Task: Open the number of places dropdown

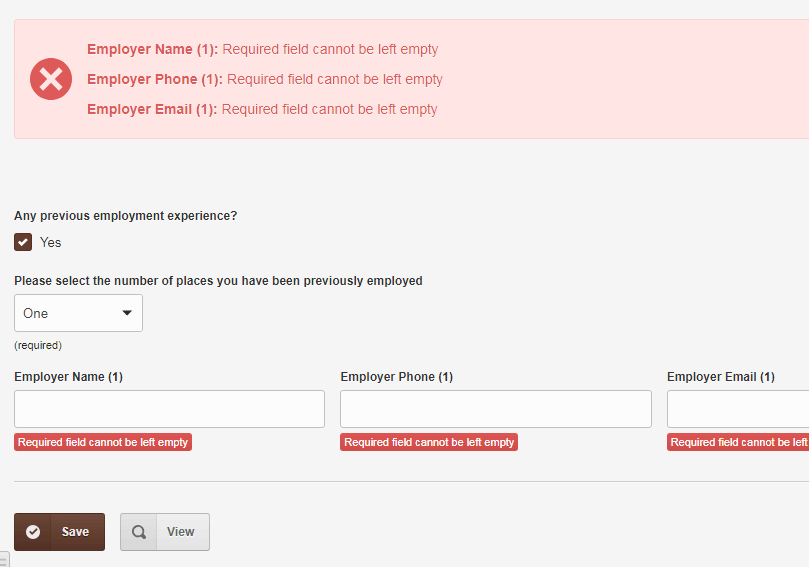Action: [78, 313]
